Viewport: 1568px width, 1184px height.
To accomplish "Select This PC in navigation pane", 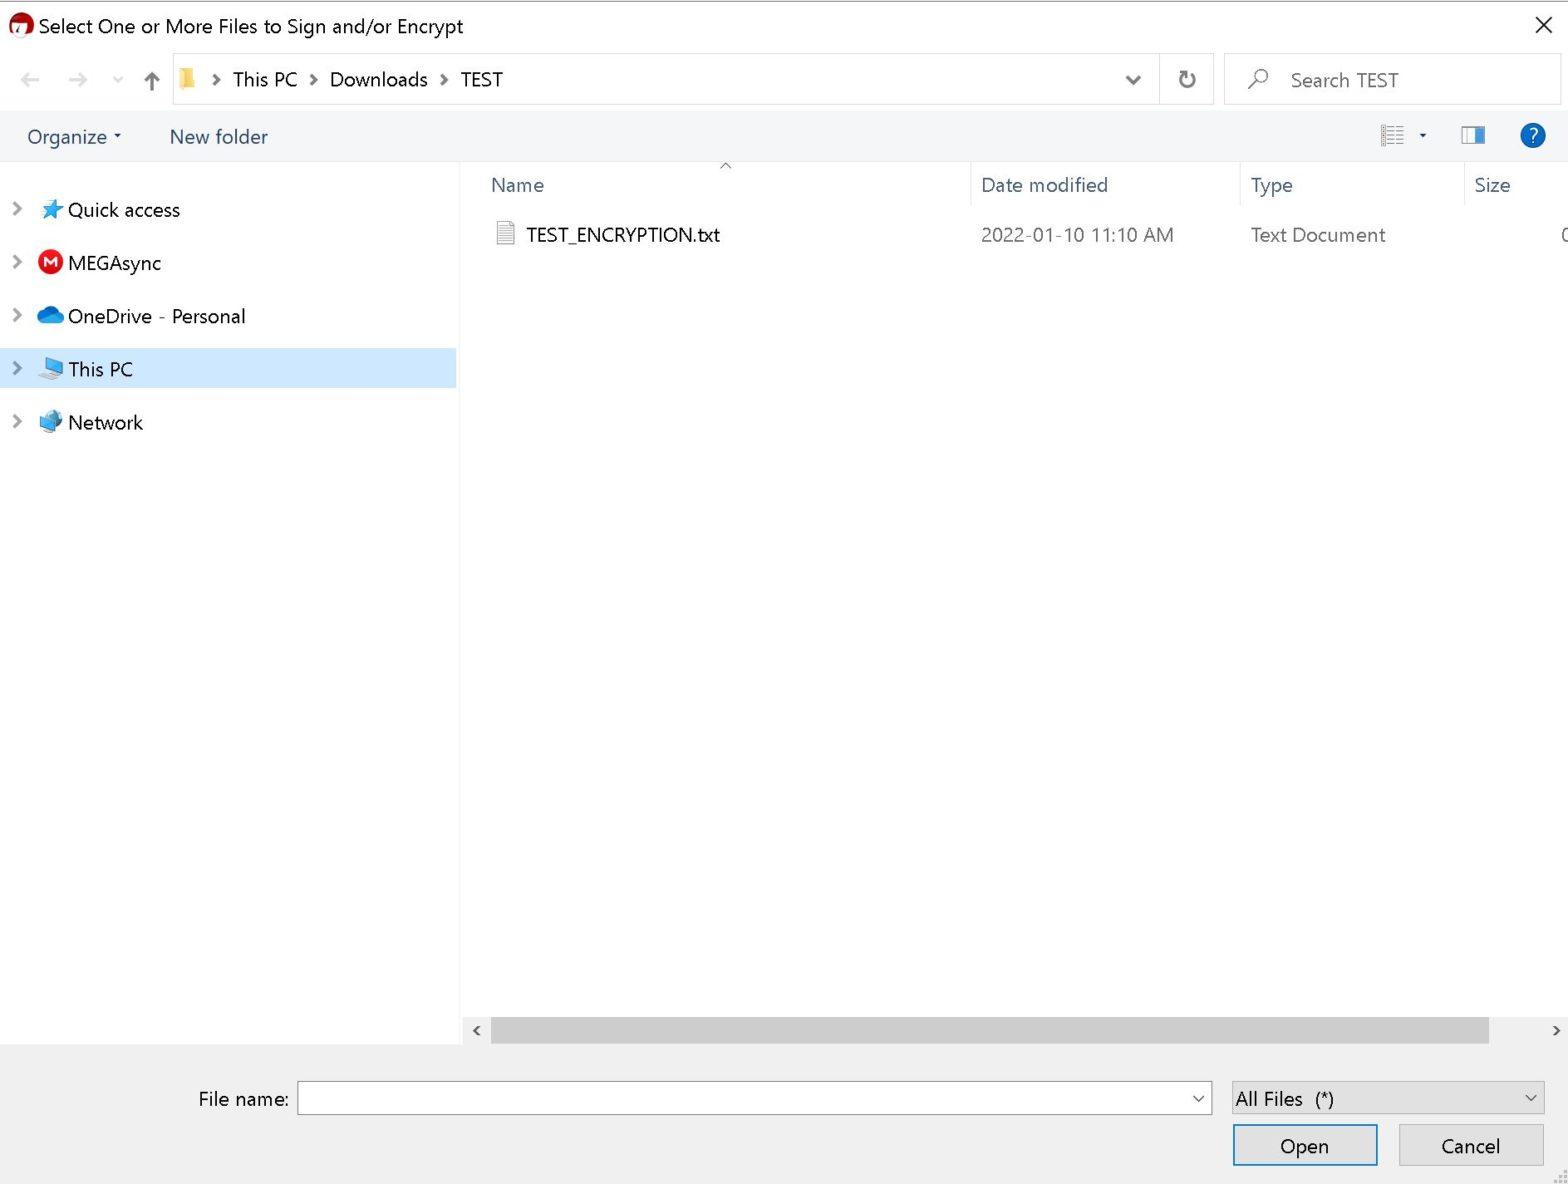I will (228, 368).
